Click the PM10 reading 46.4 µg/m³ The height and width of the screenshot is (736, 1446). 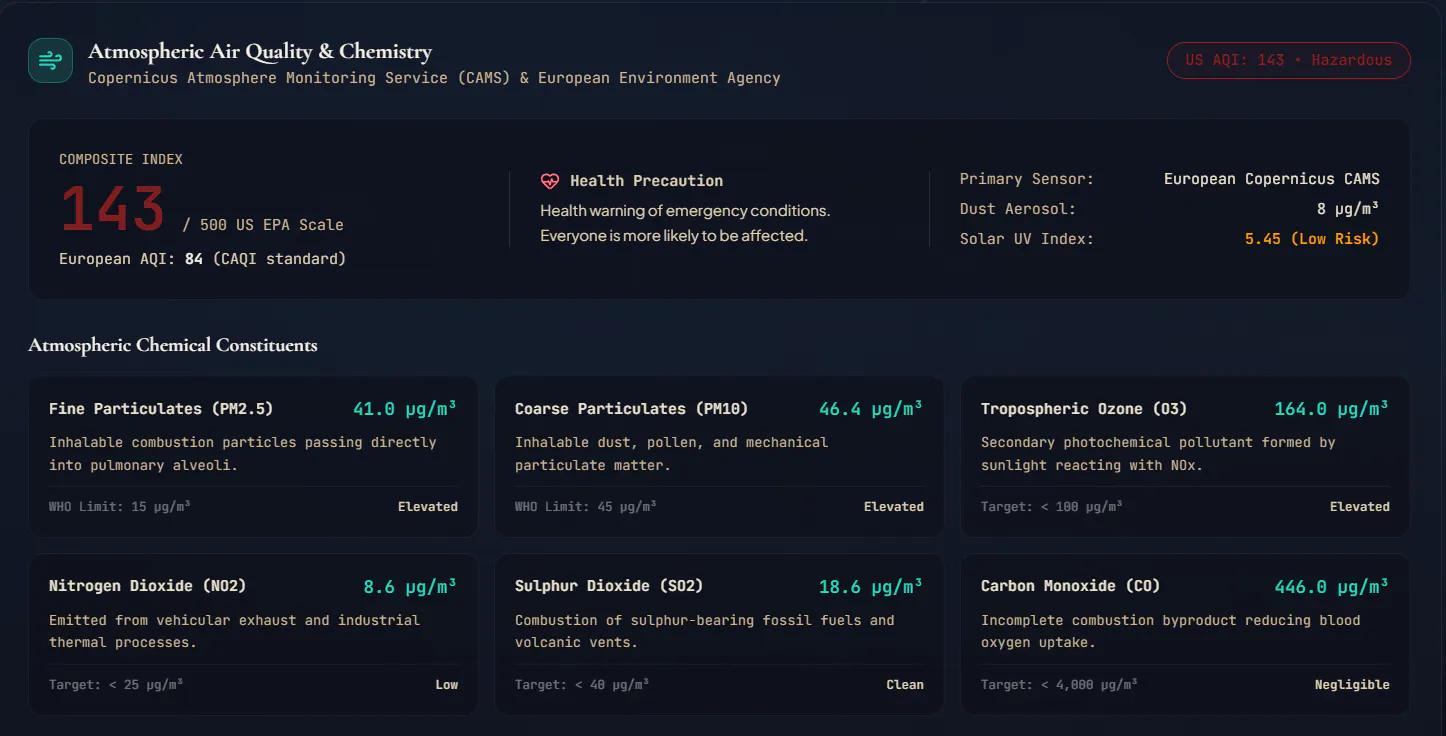(871, 409)
